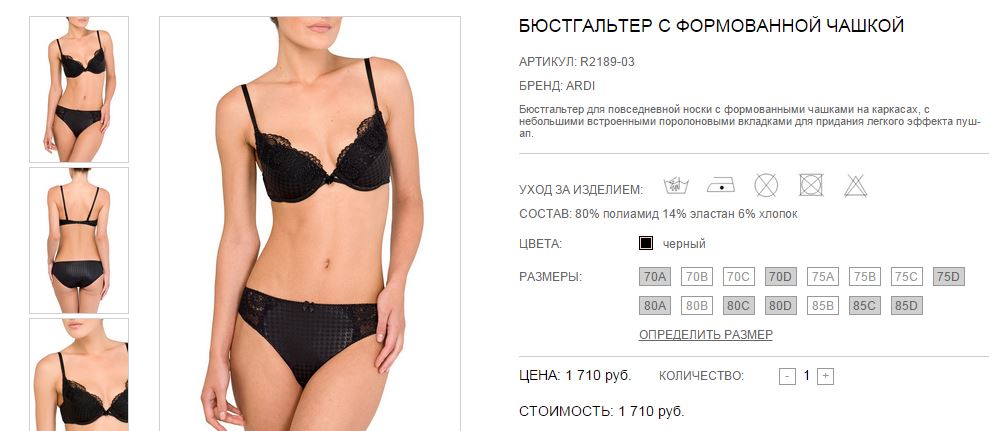
Task: Increase quantity with the plus button
Action: click(825, 376)
